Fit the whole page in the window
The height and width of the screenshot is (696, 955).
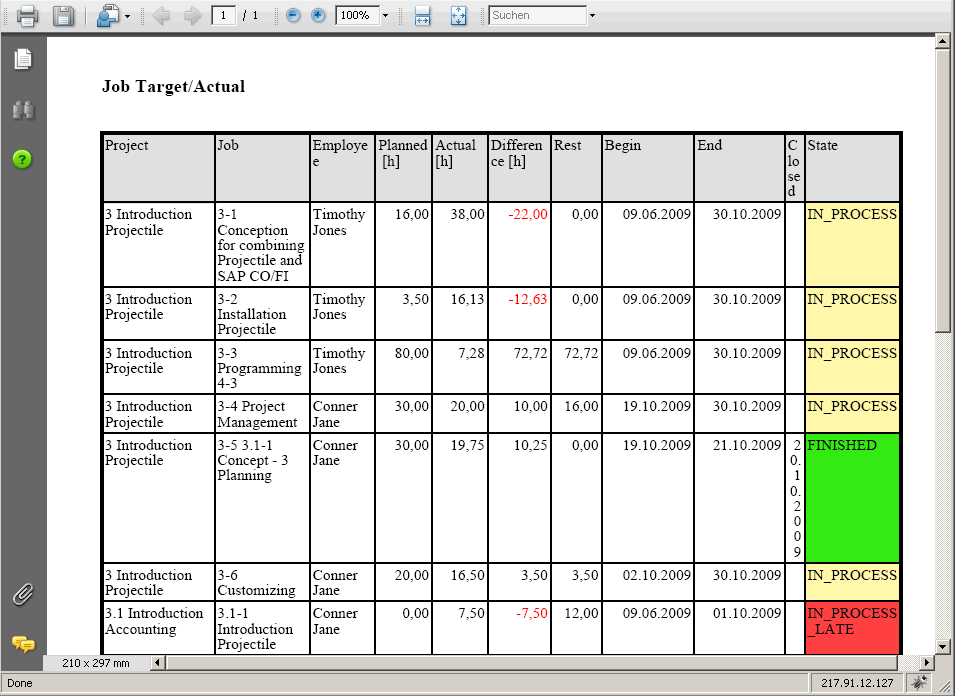[x=458, y=16]
